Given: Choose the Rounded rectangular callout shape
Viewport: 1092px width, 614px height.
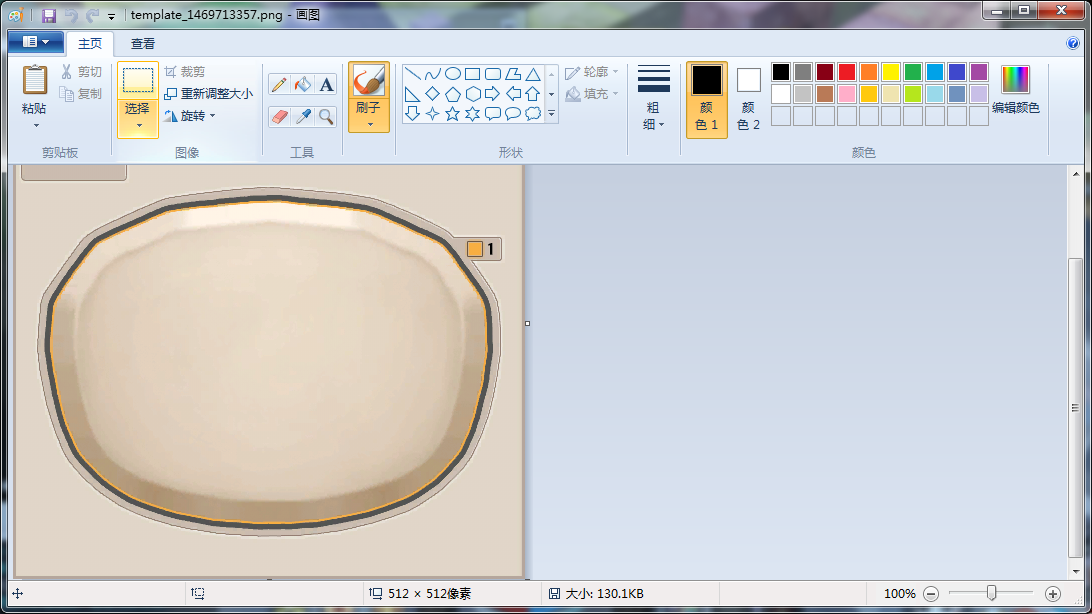Looking at the screenshot, I should click(x=493, y=113).
